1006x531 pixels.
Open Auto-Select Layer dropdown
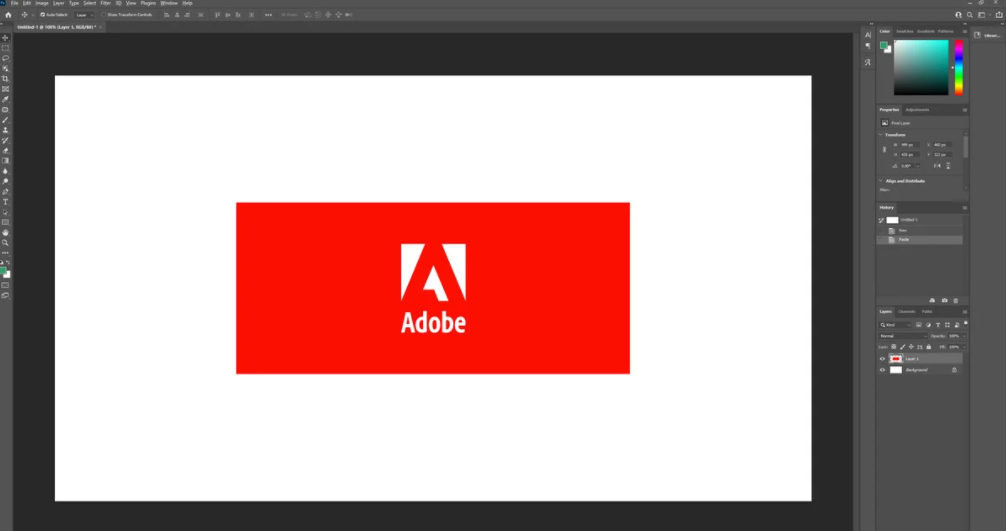pyautogui.click(x=84, y=15)
